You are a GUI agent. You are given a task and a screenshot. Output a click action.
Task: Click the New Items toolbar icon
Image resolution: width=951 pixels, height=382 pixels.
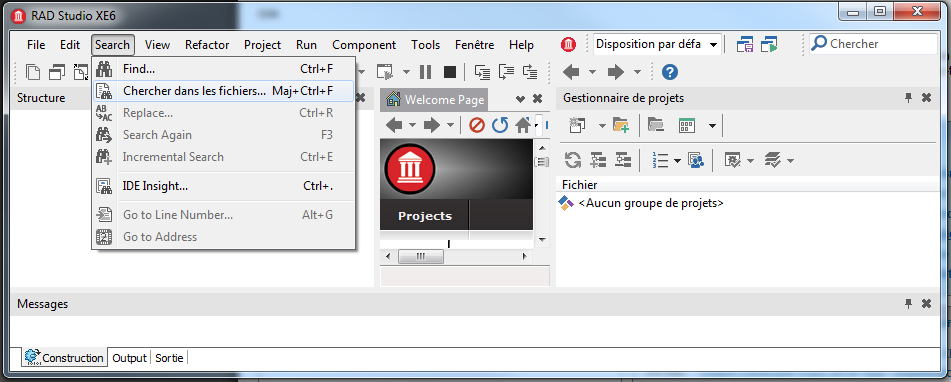tap(33, 73)
